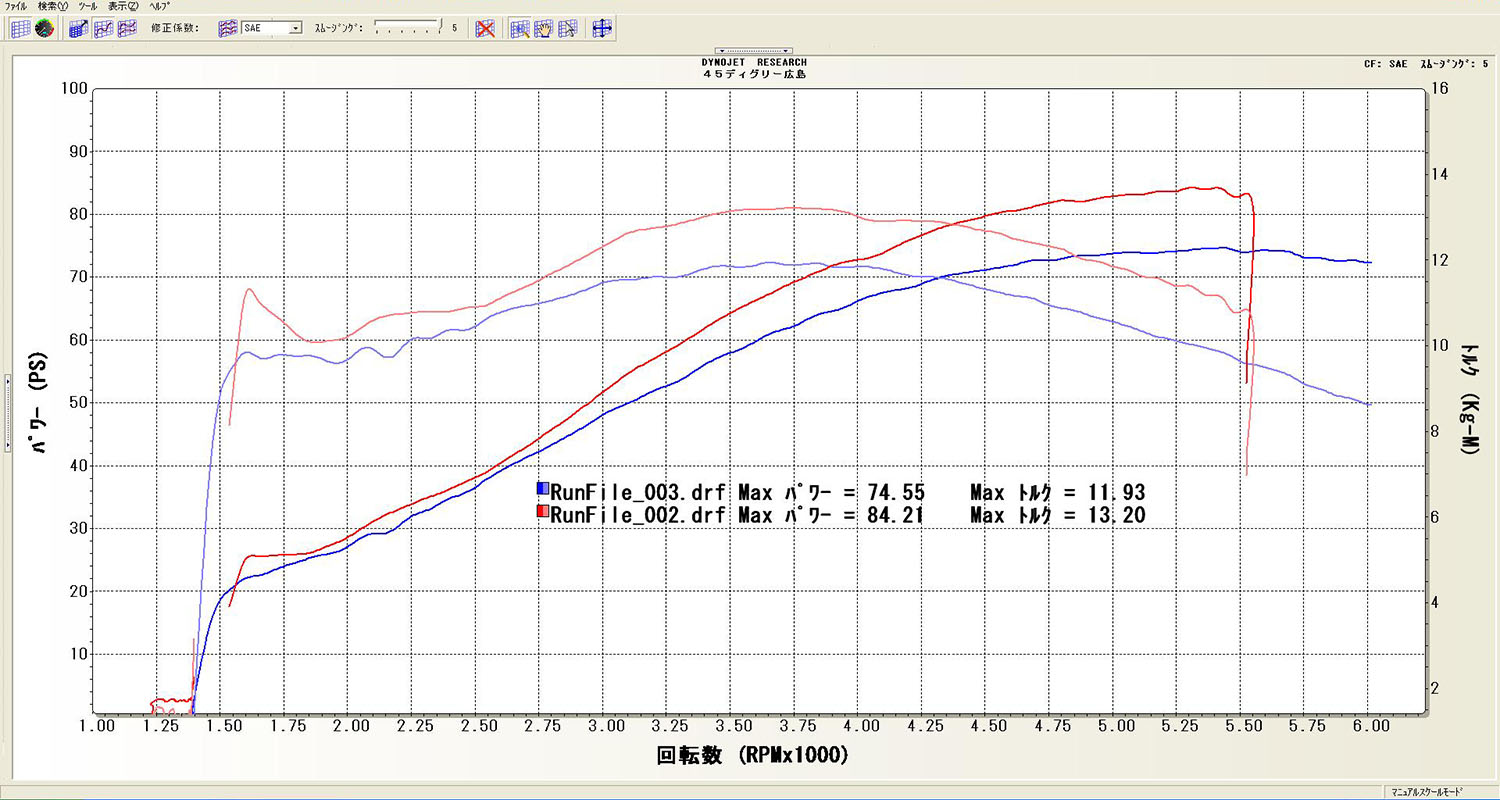Toggle the multi-curve graph overlay button
Viewport: 1500px width, 800px height.
click(x=127, y=28)
